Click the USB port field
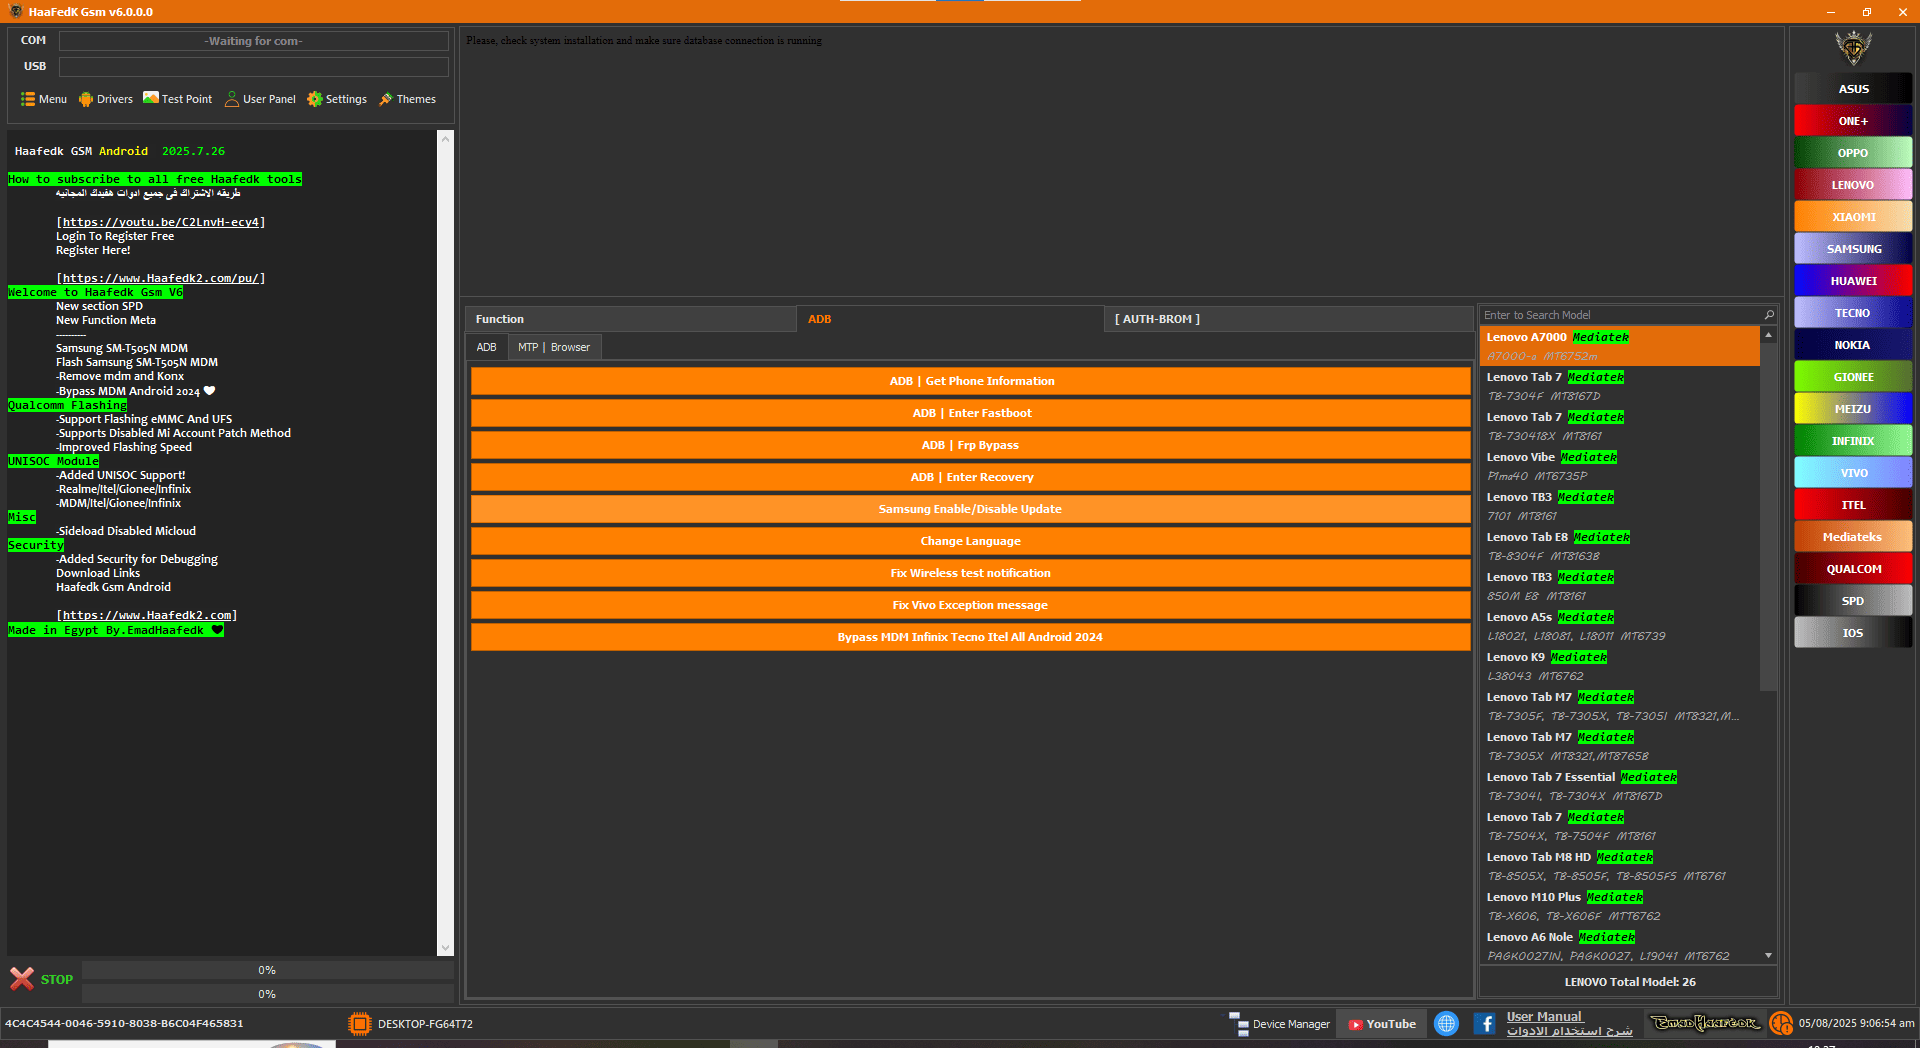The image size is (1920, 1048). tap(253, 66)
